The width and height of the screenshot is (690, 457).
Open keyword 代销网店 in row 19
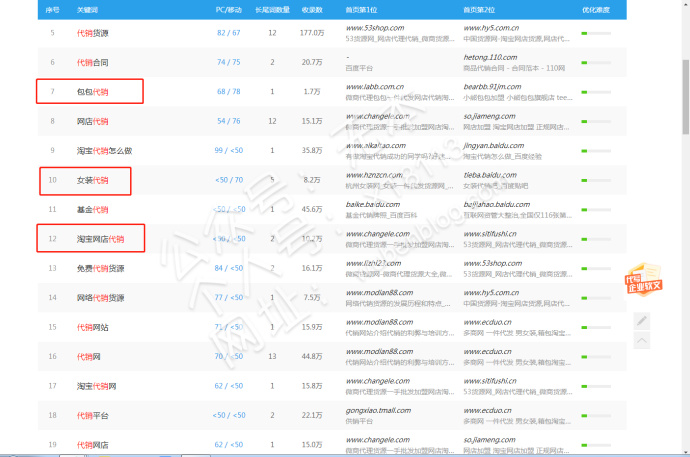click(x=92, y=445)
